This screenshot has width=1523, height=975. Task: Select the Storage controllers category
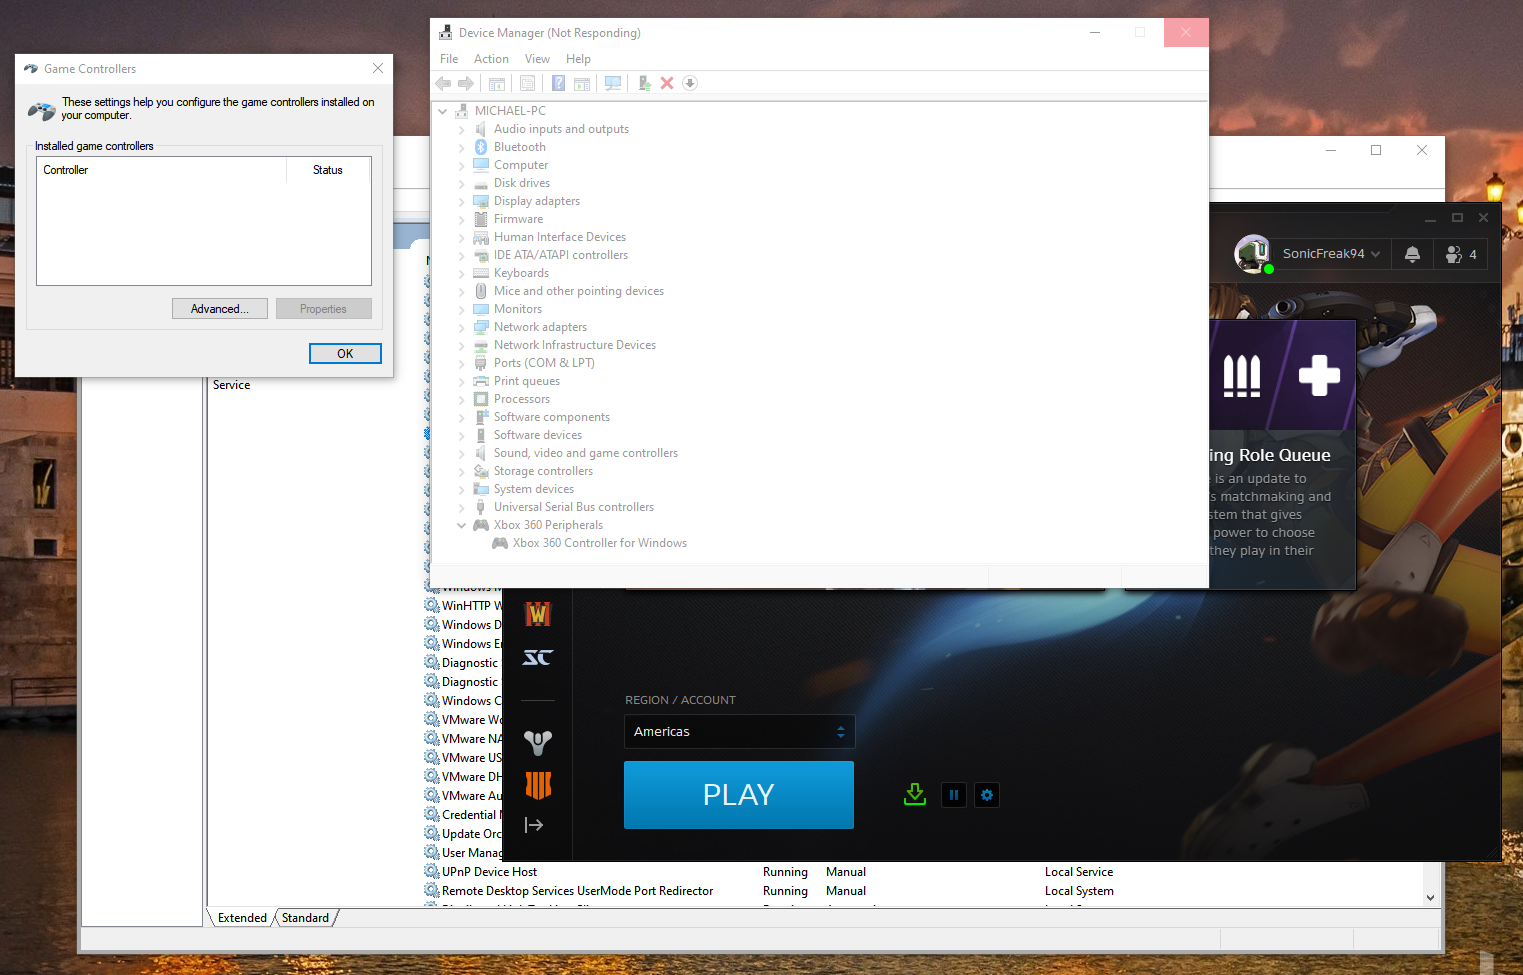[543, 471]
